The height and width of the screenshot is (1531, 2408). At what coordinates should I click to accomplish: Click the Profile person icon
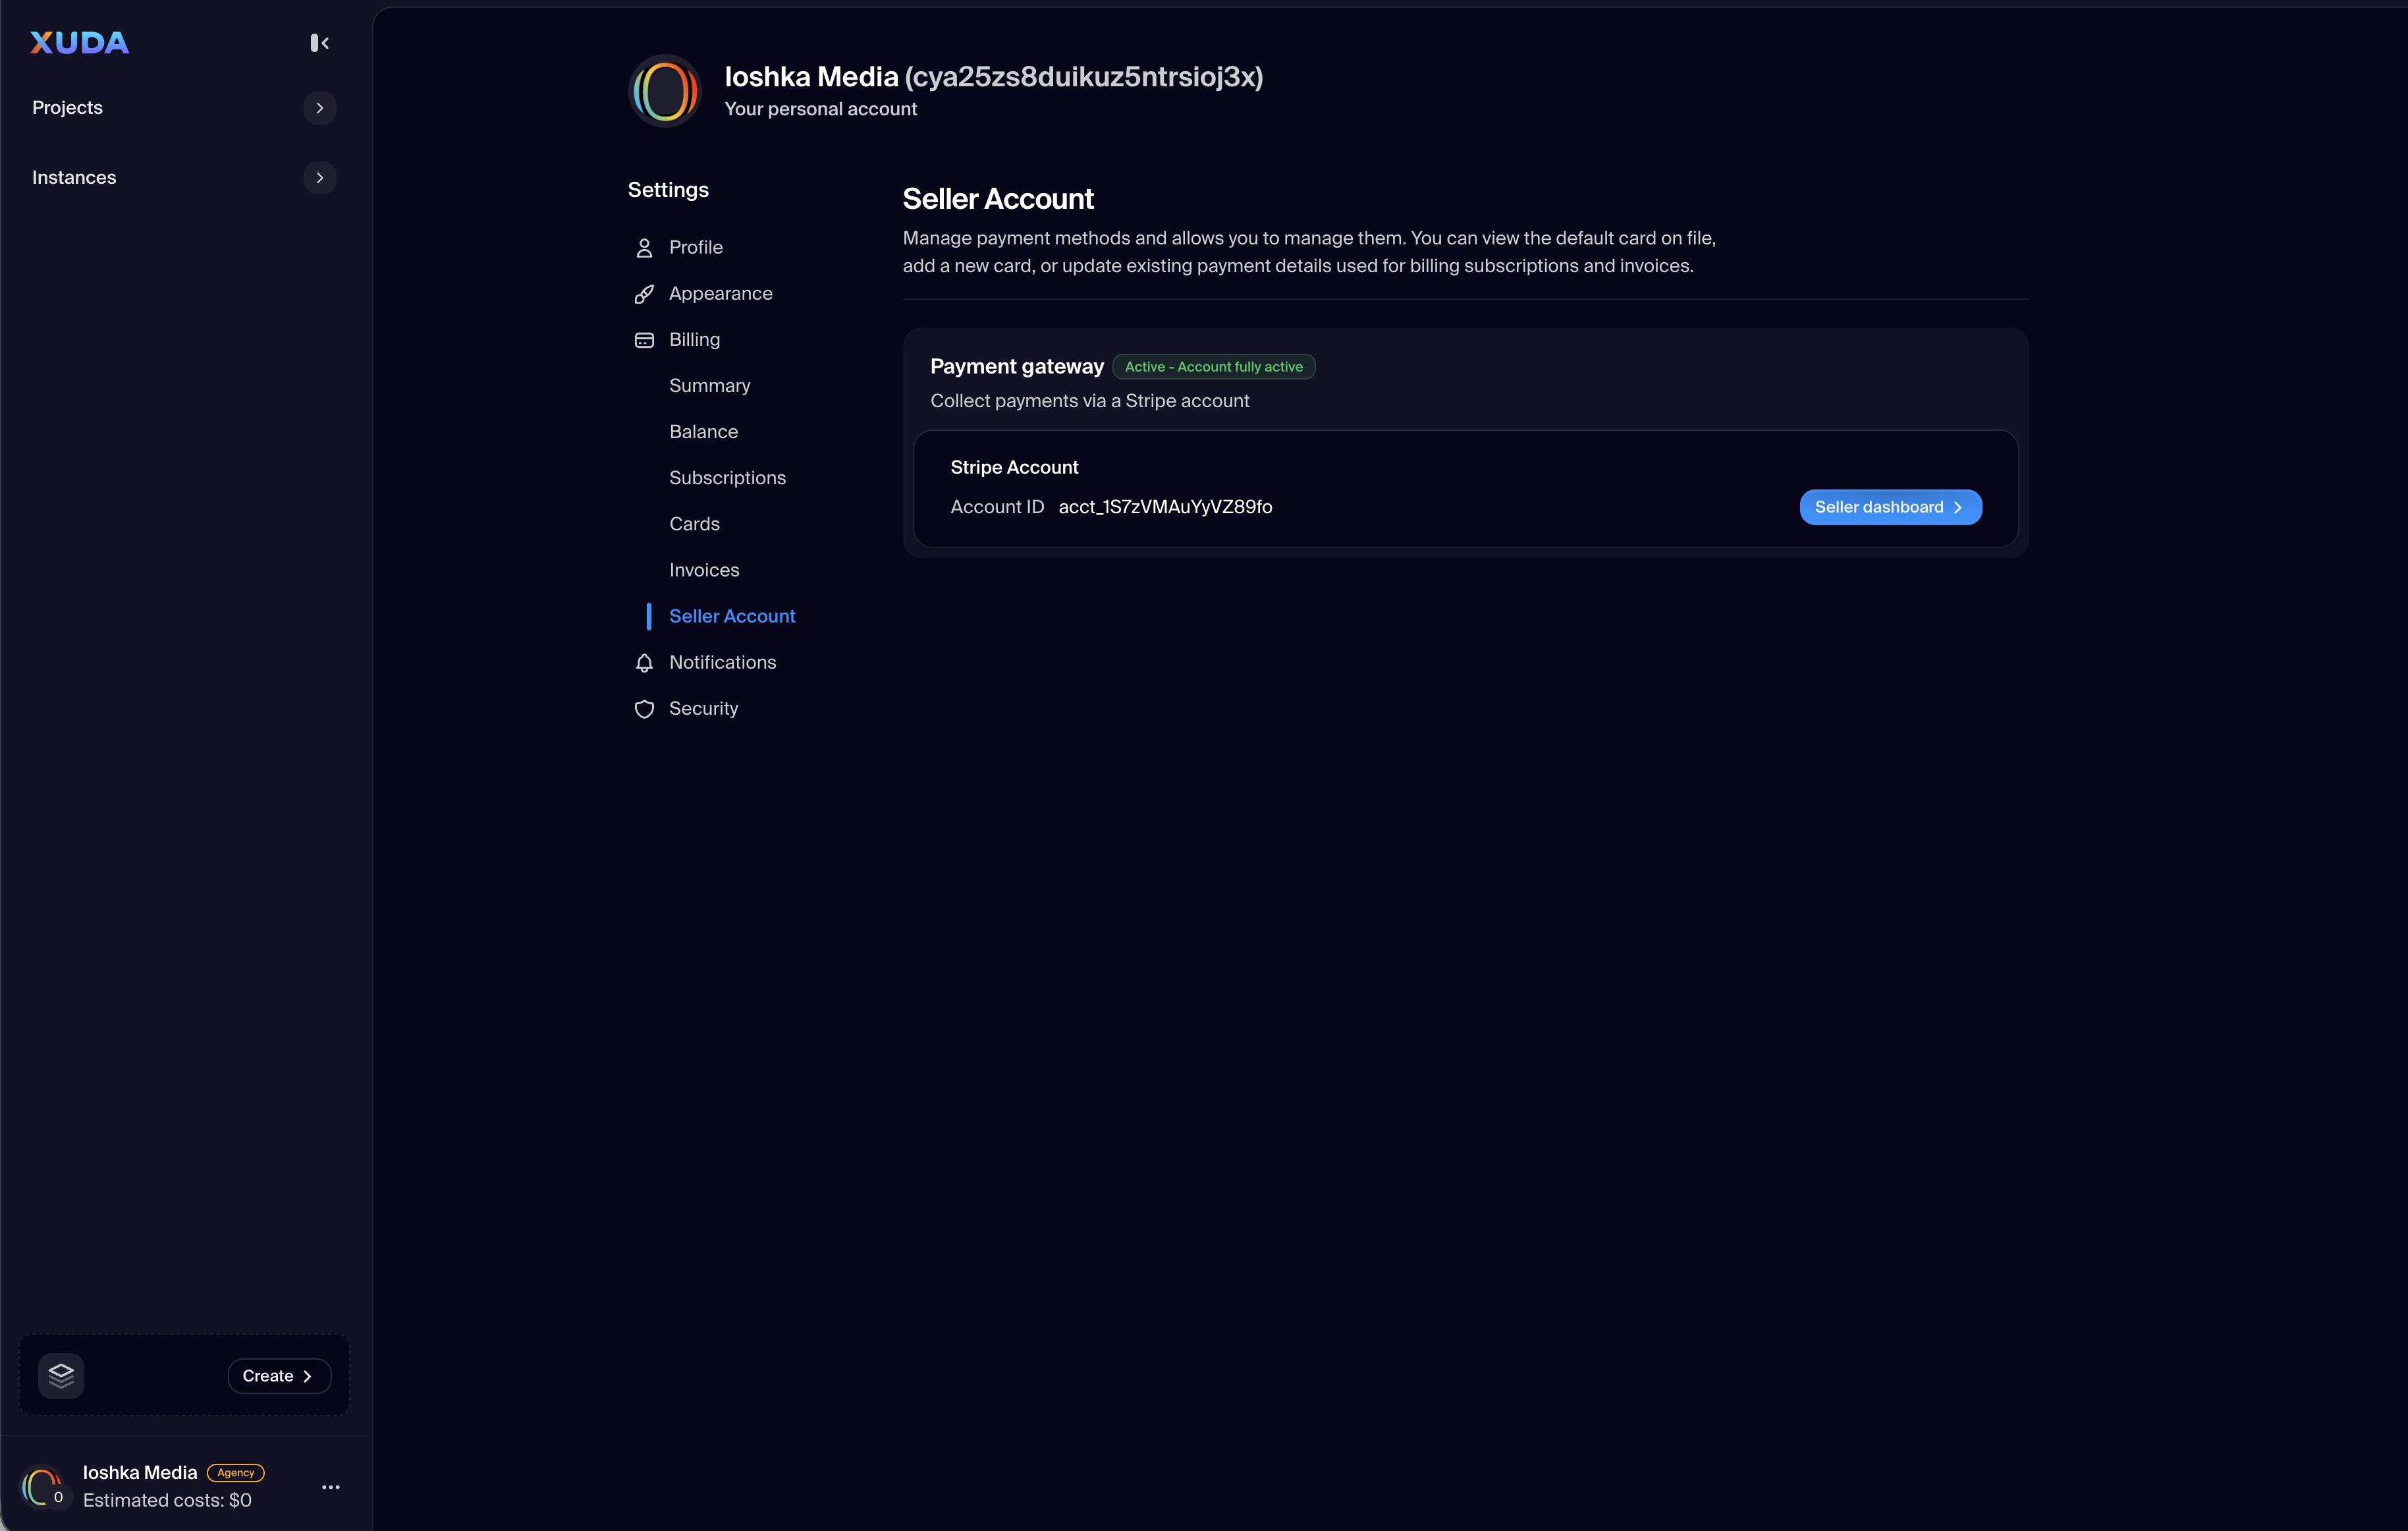coord(644,248)
